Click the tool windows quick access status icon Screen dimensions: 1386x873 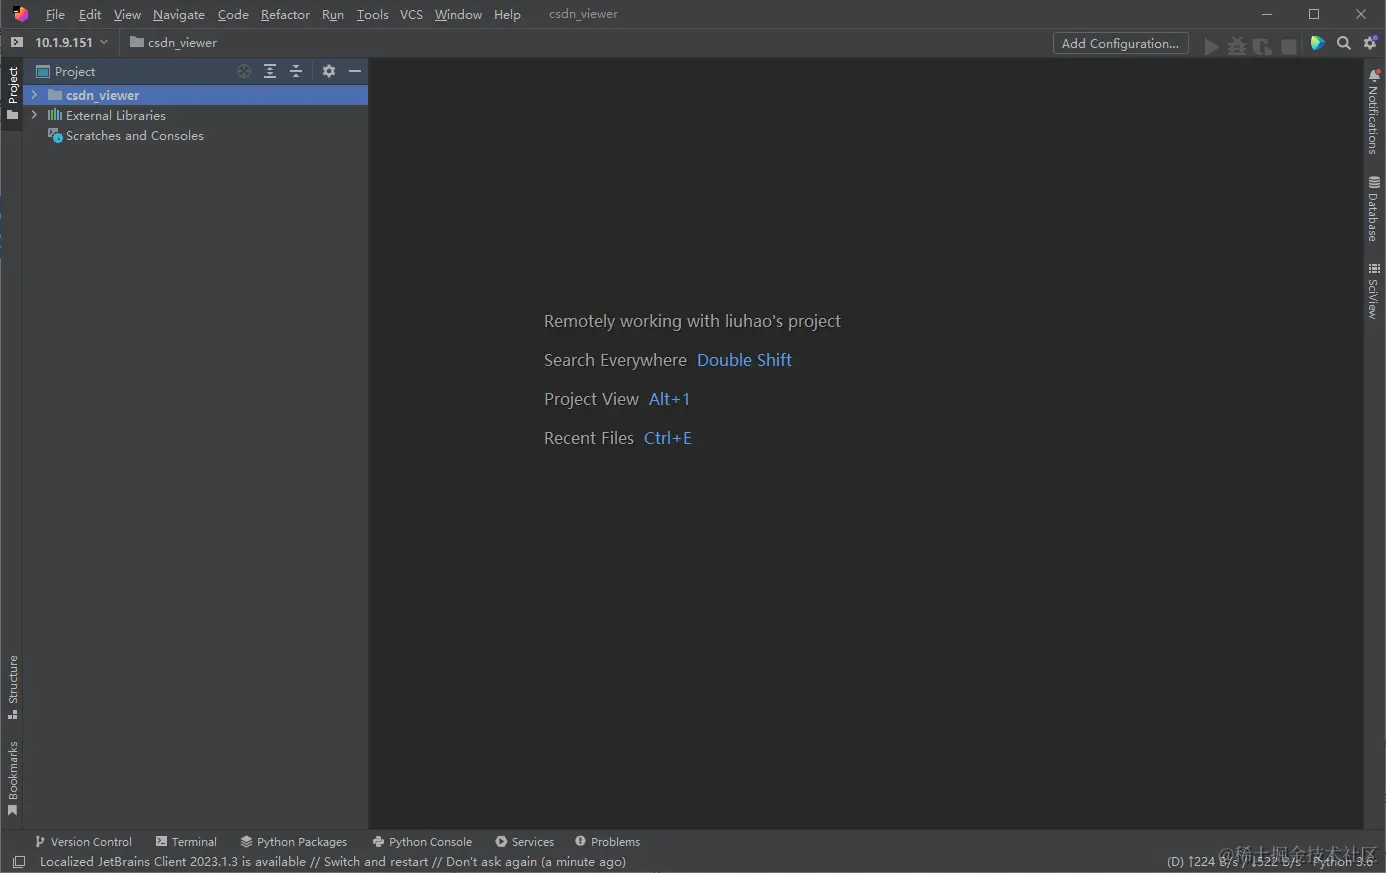tap(18, 862)
